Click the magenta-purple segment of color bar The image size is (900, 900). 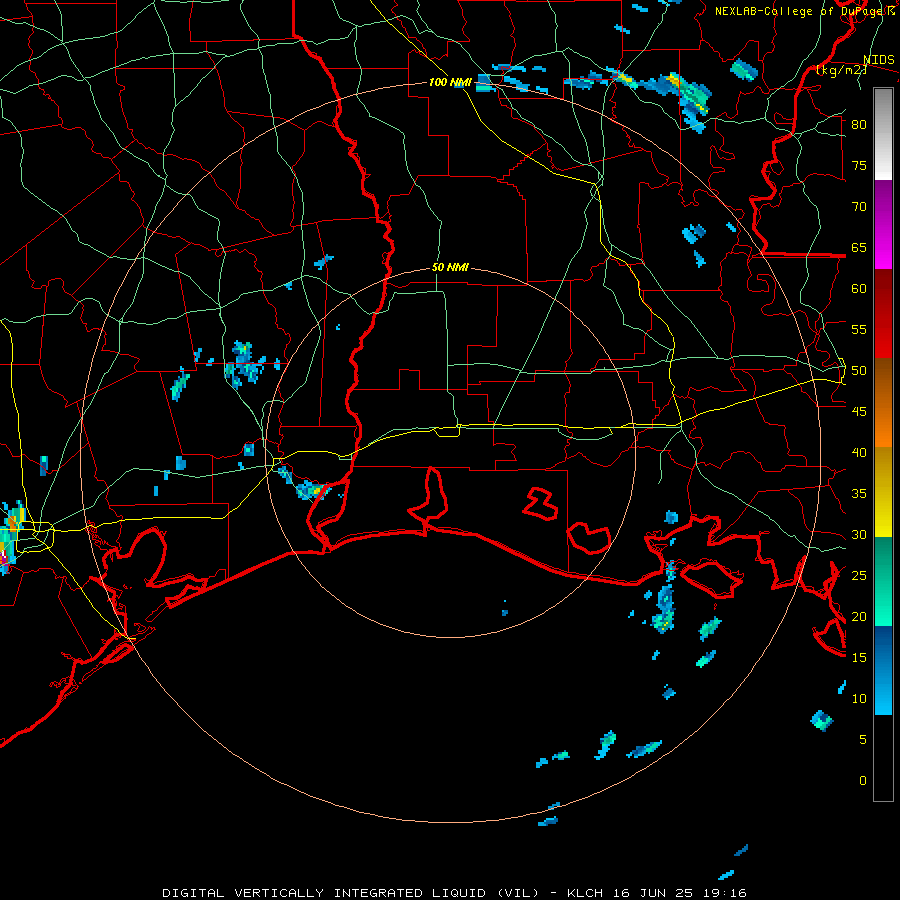(883, 224)
